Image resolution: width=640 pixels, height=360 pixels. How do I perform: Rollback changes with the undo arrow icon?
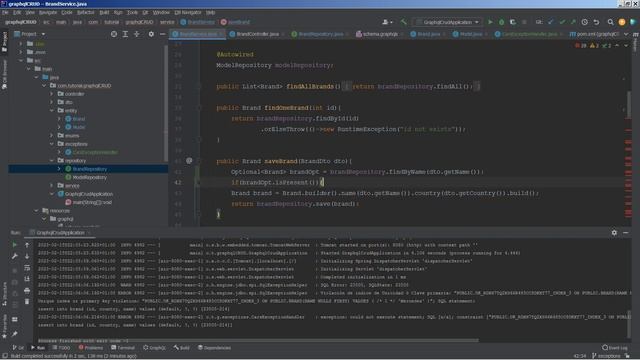[x=596, y=22]
